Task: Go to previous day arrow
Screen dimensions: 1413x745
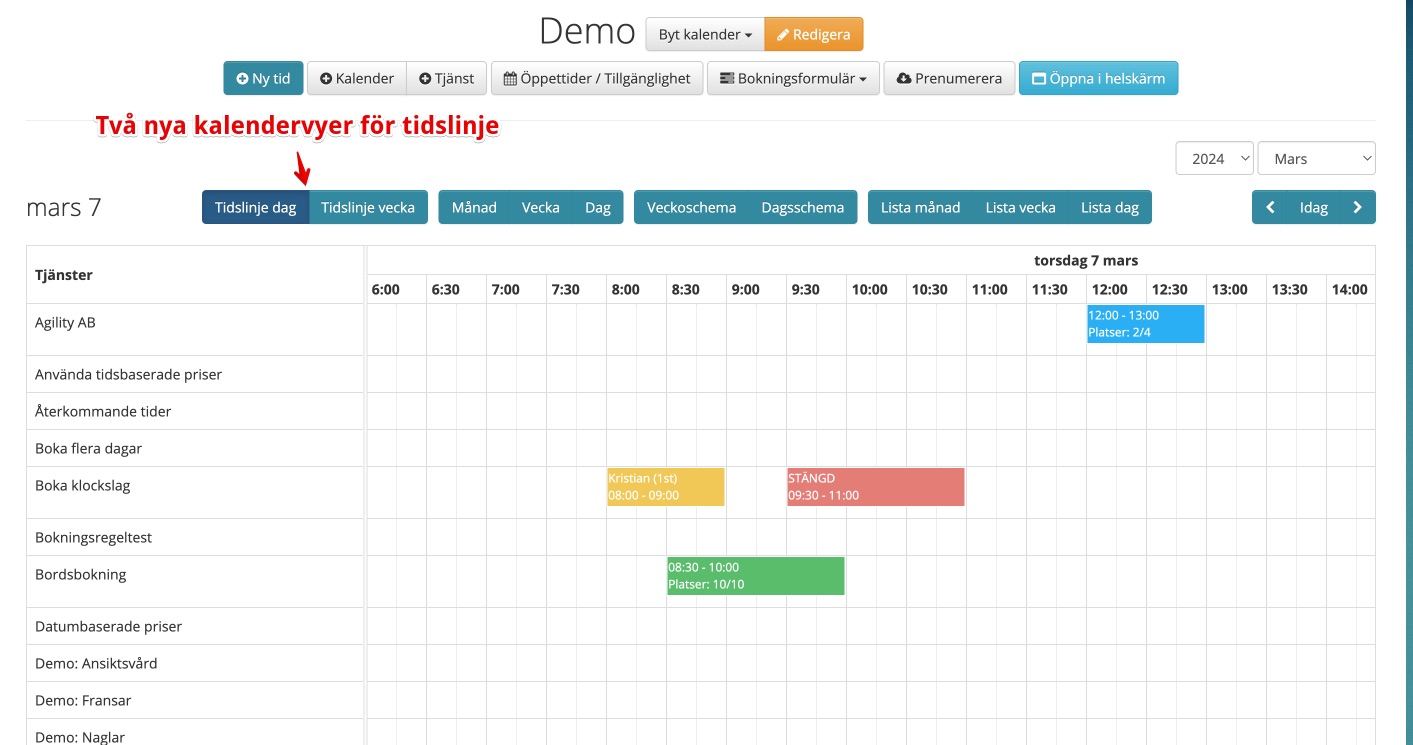Action: 1270,207
